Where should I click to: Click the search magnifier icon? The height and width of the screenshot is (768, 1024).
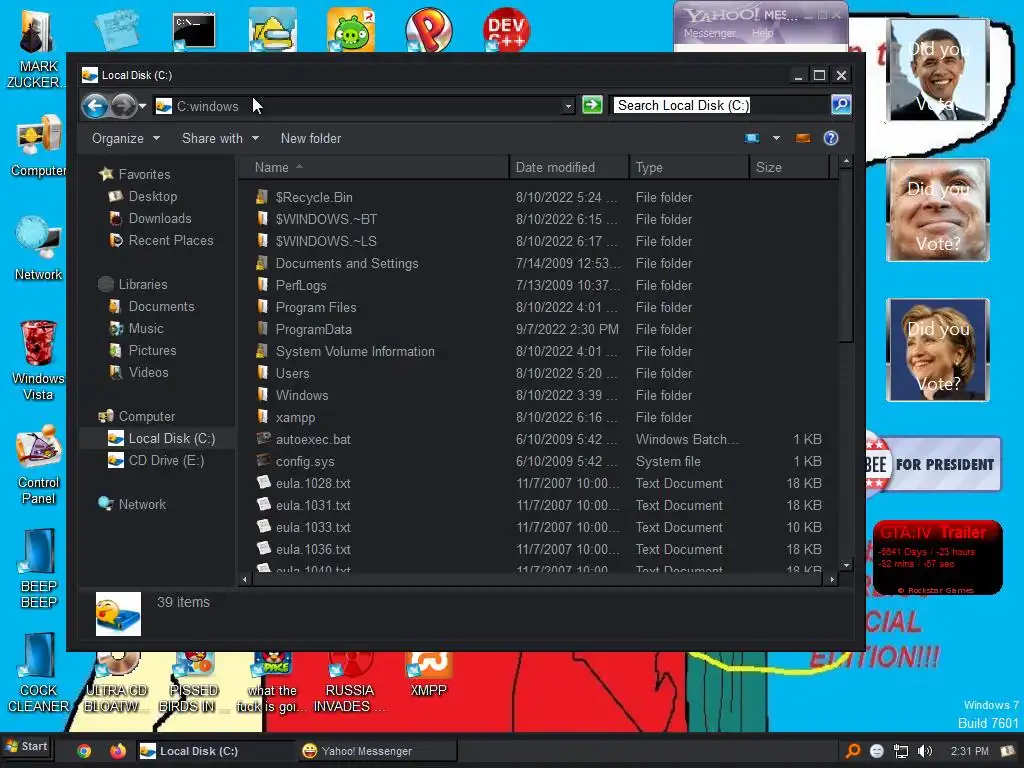click(x=841, y=104)
